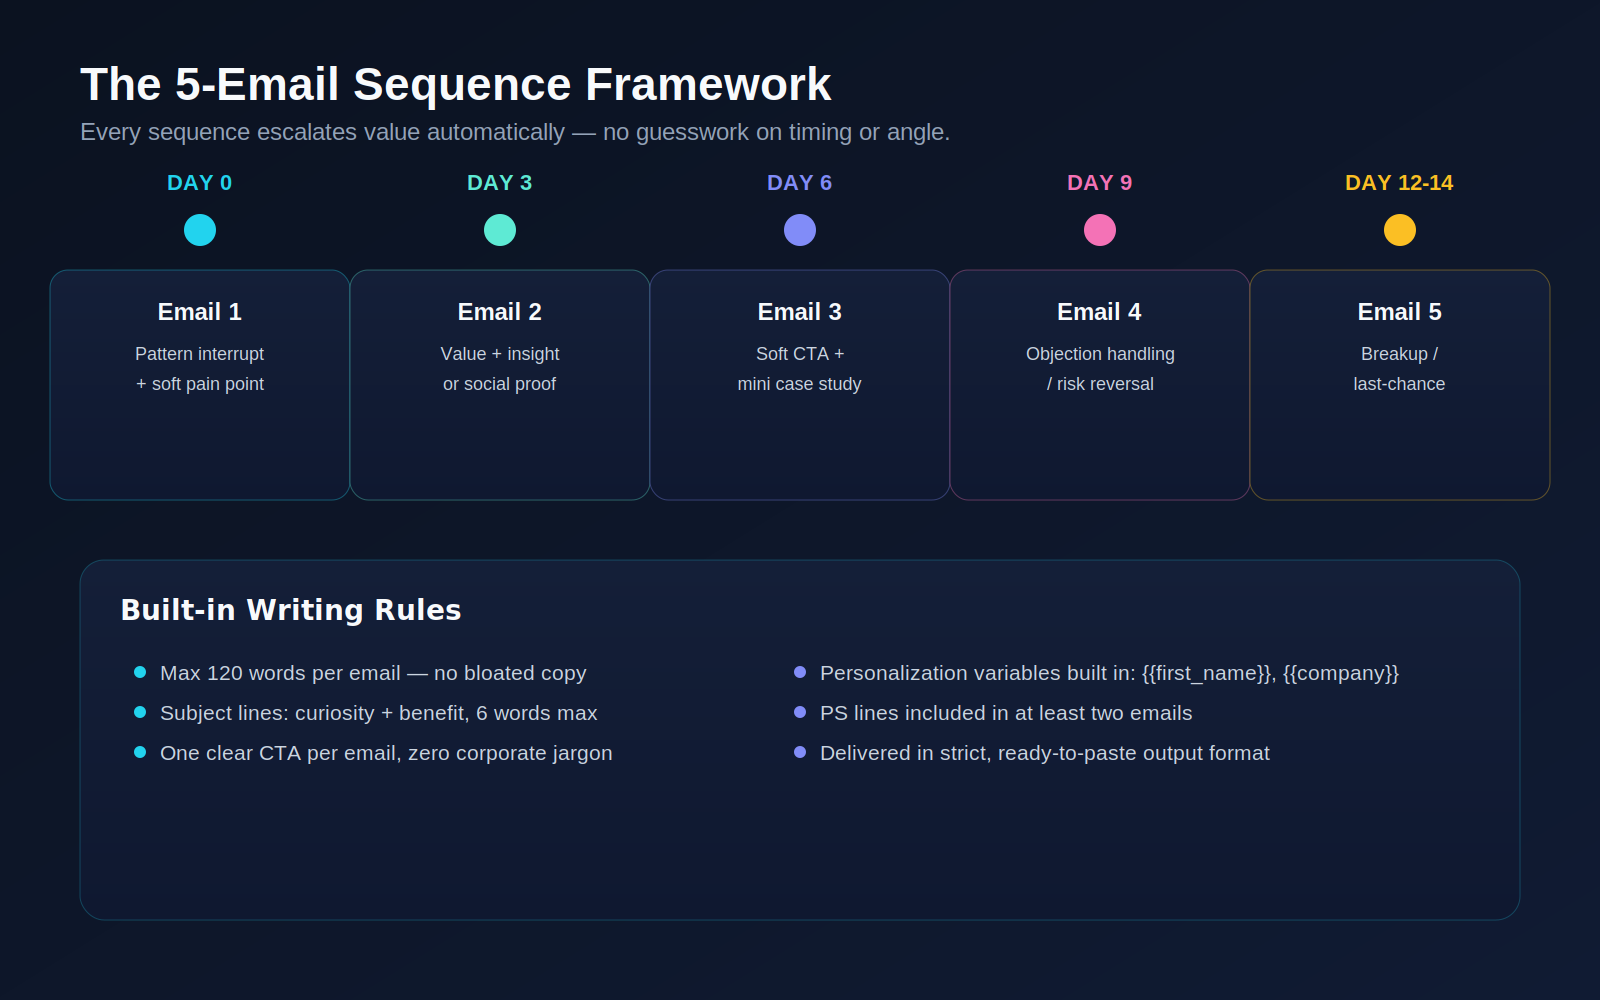This screenshot has width=1600, height=1000.
Task: Click the 'Personalization variables built in' rule
Action: (1109, 673)
